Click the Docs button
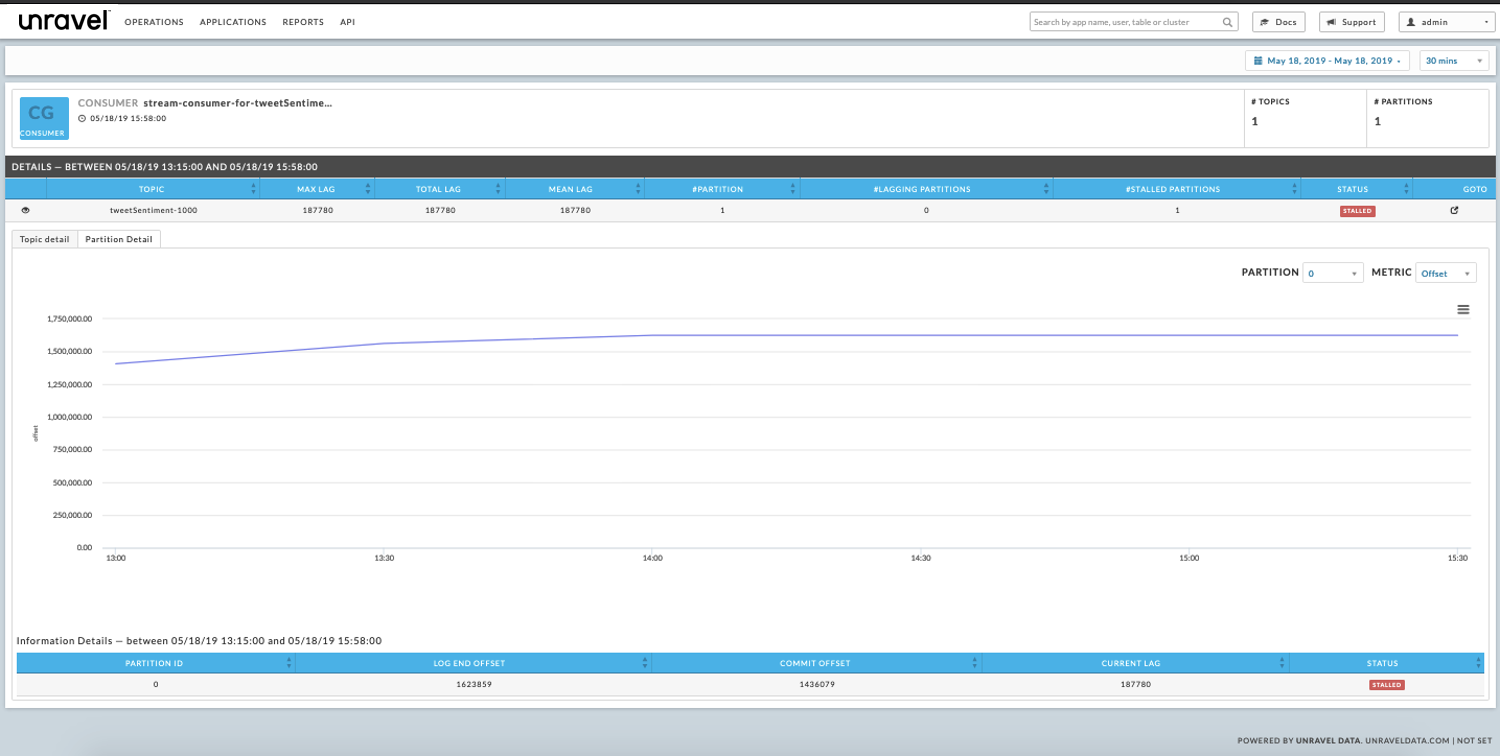Image resolution: width=1500 pixels, height=756 pixels. pyautogui.click(x=1278, y=22)
